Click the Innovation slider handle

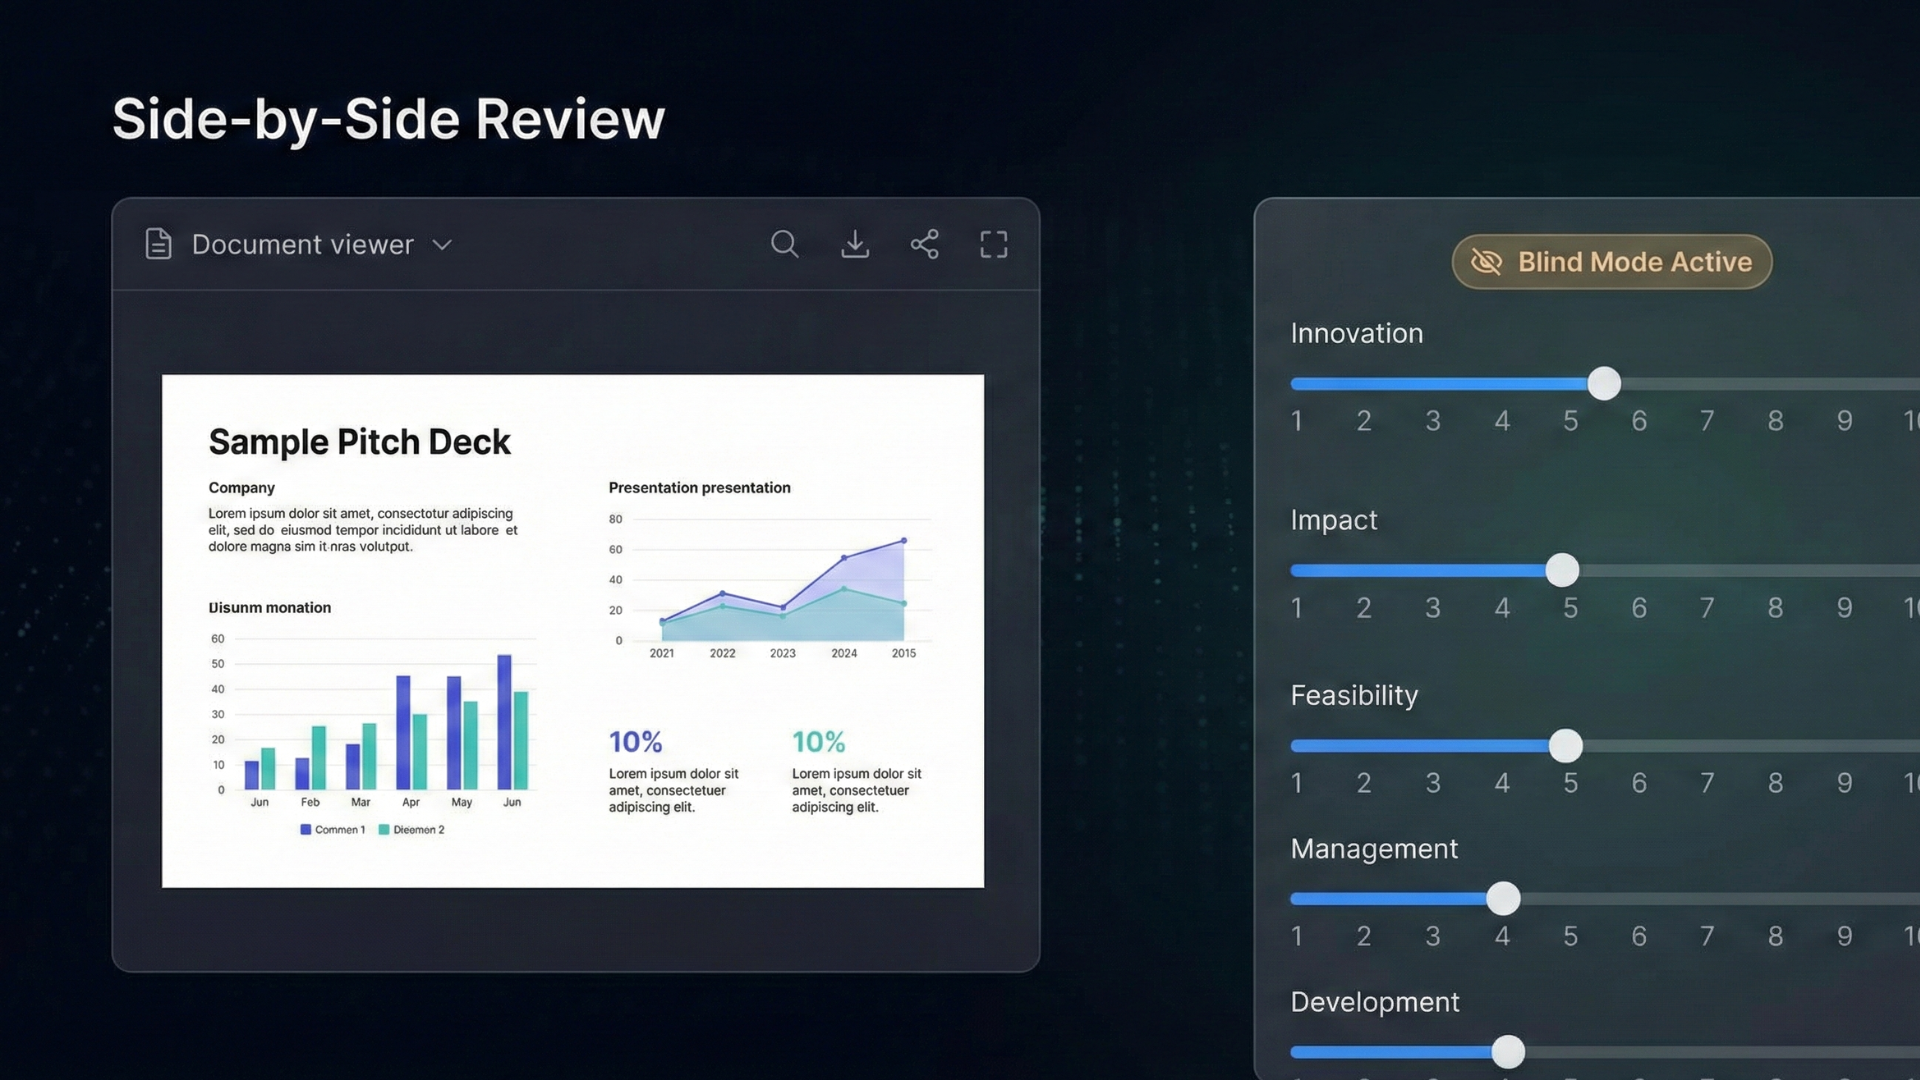pyautogui.click(x=1604, y=384)
